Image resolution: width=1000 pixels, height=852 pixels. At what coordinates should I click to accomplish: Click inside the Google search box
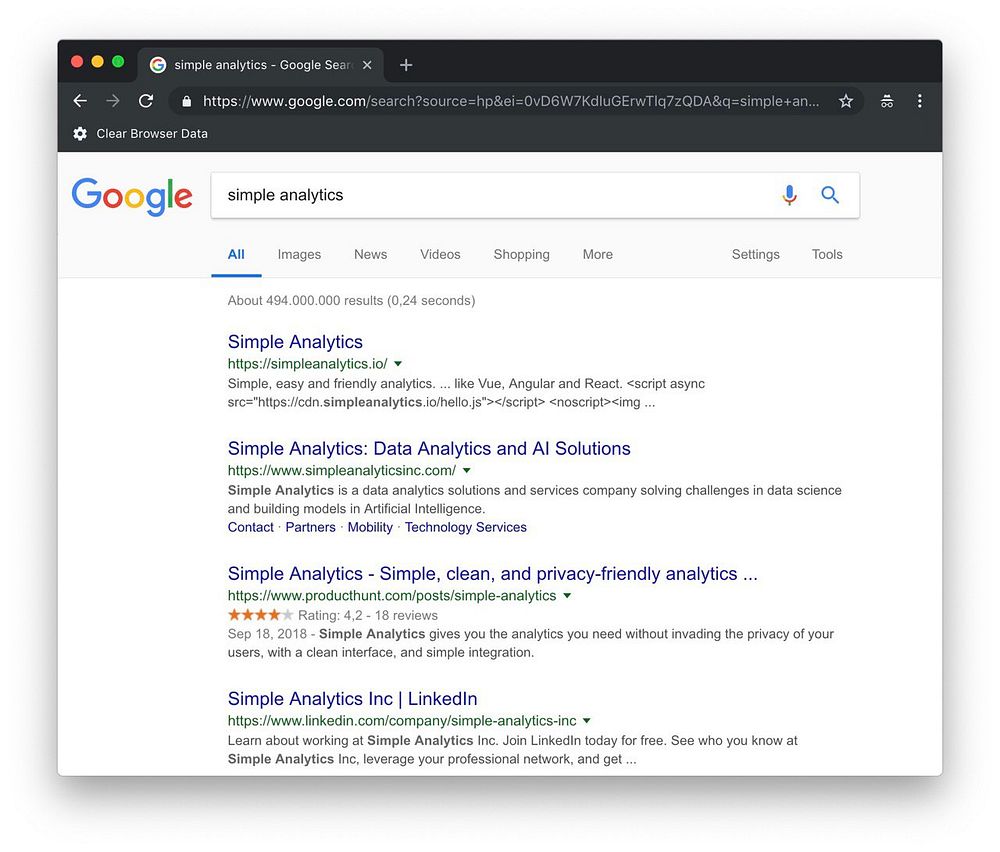pyautogui.click(x=497, y=195)
